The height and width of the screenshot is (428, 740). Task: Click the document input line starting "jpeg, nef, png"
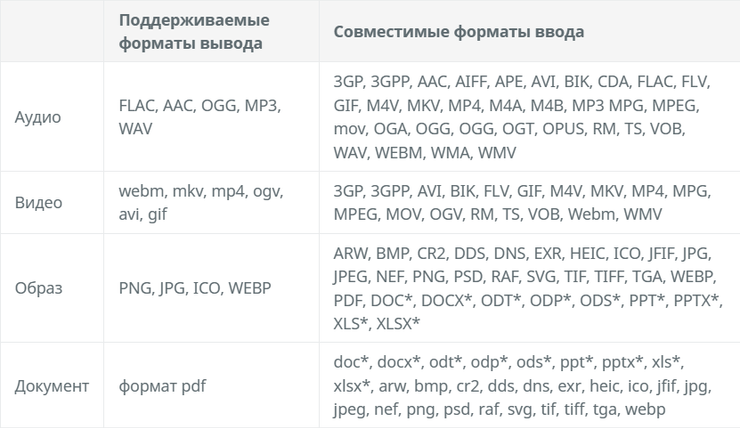coord(500,409)
